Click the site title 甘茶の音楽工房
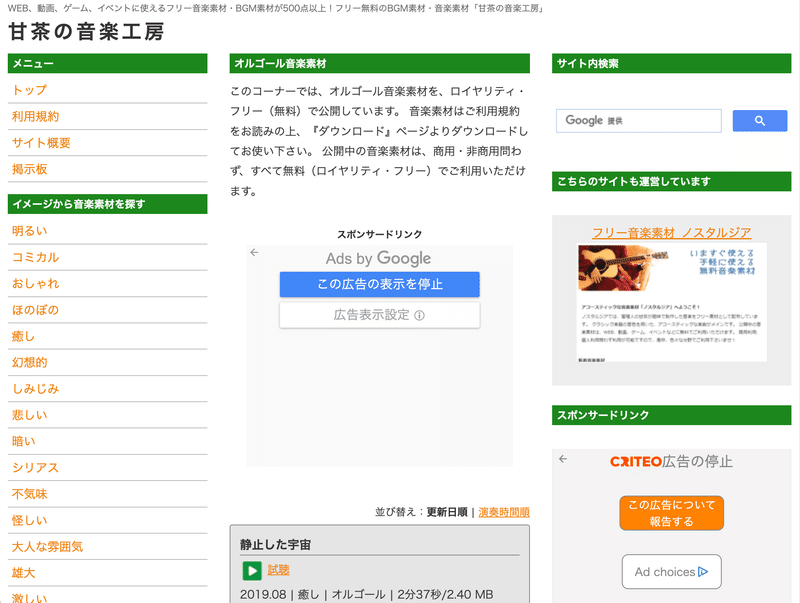Image resolution: width=800 pixels, height=603 pixels. point(86,32)
